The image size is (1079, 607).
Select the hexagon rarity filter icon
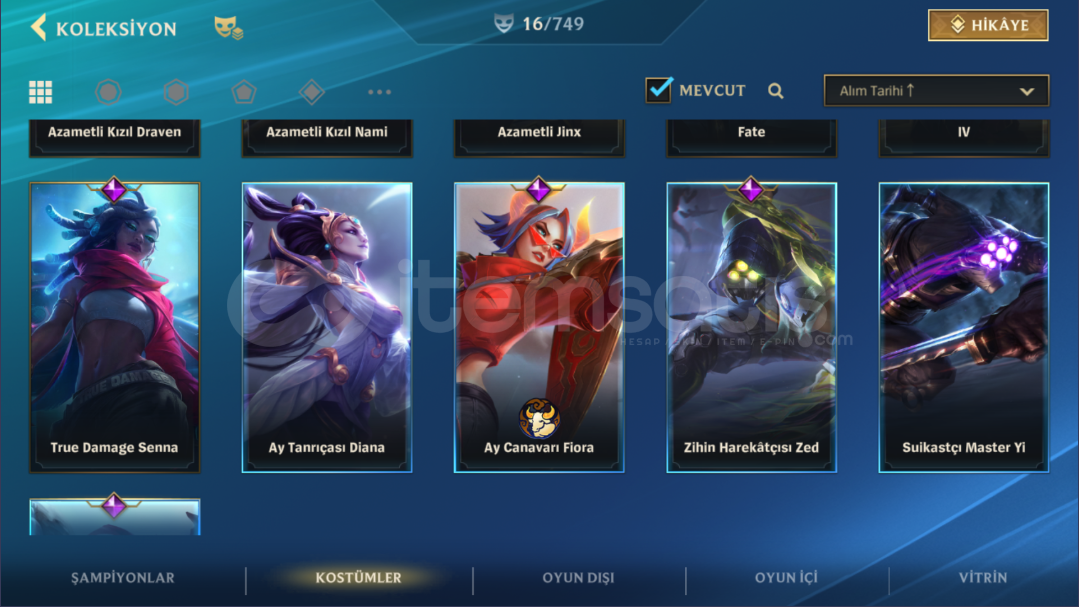[x=176, y=92]
